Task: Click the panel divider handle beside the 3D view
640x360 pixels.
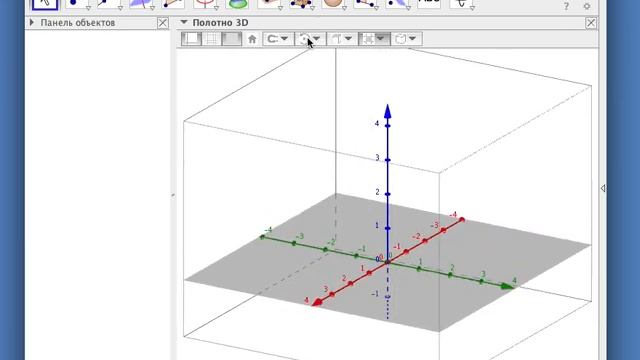Action: tap(173, 195)
